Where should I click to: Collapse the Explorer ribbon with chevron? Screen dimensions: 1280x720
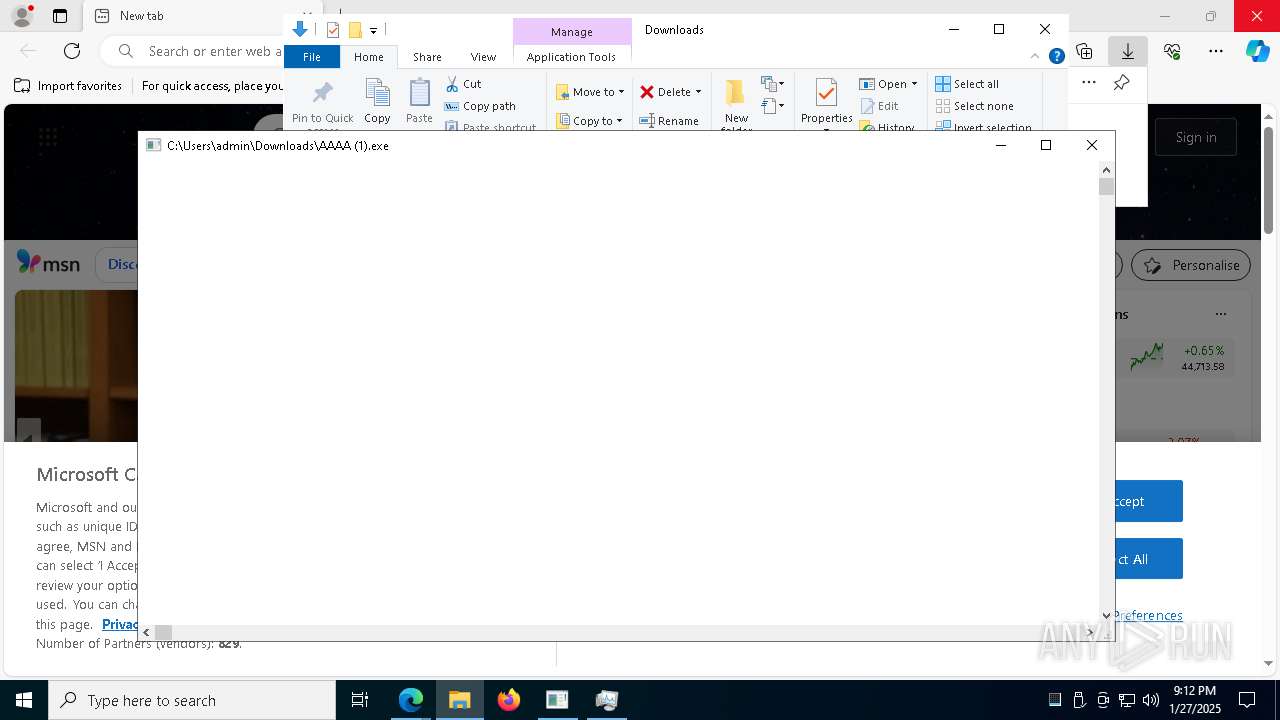(1035, 57)
